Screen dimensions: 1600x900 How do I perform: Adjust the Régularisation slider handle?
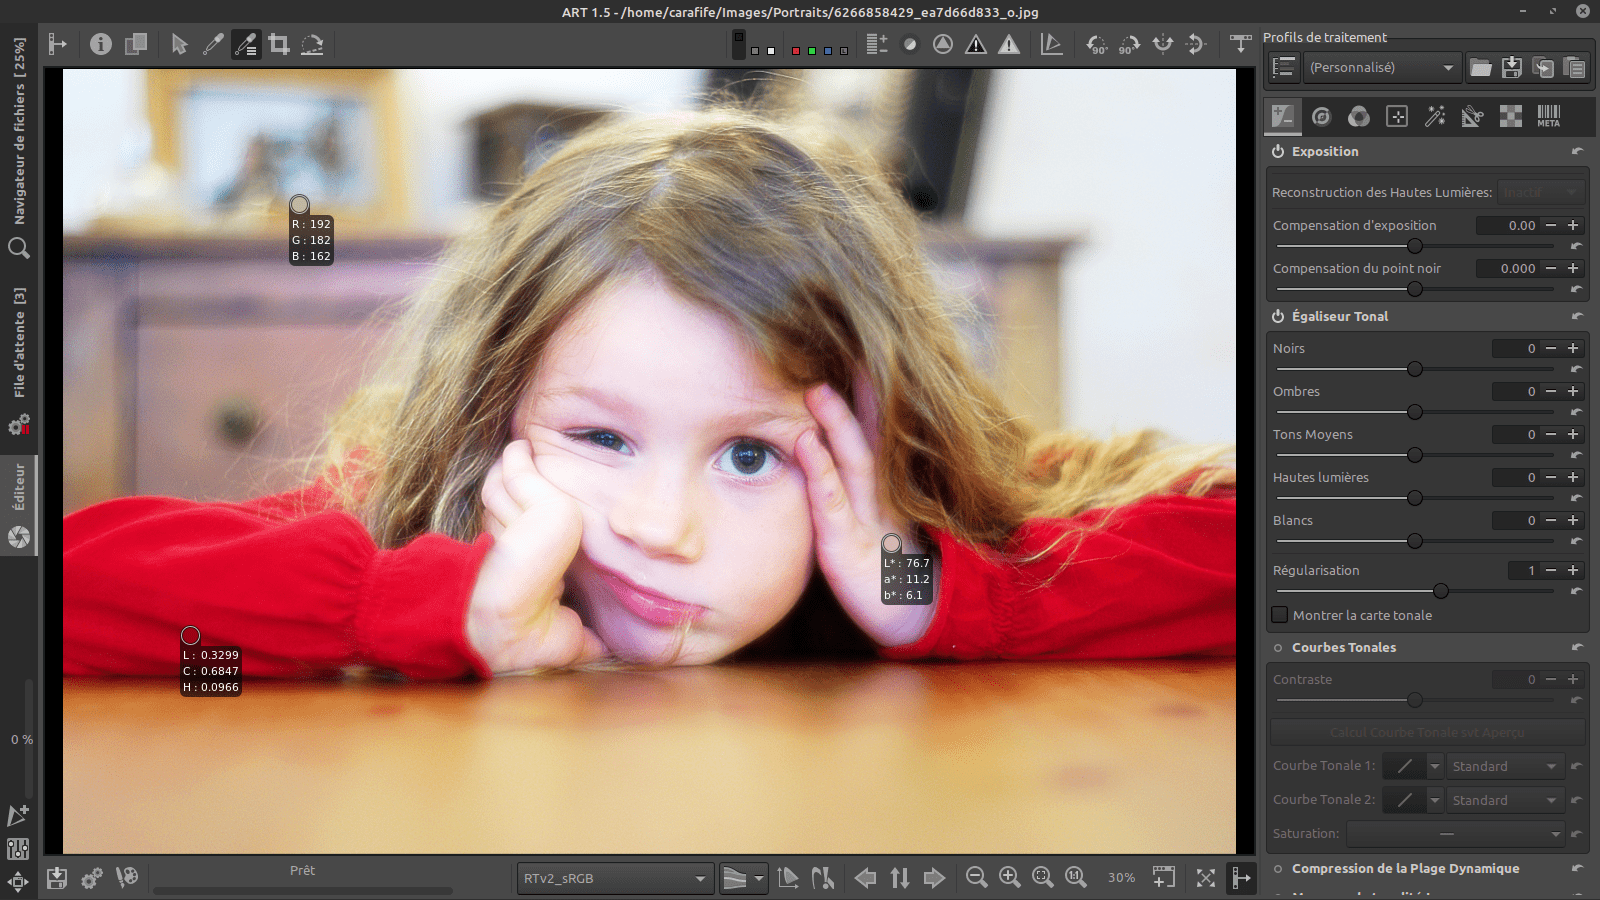pos(1441,591)
